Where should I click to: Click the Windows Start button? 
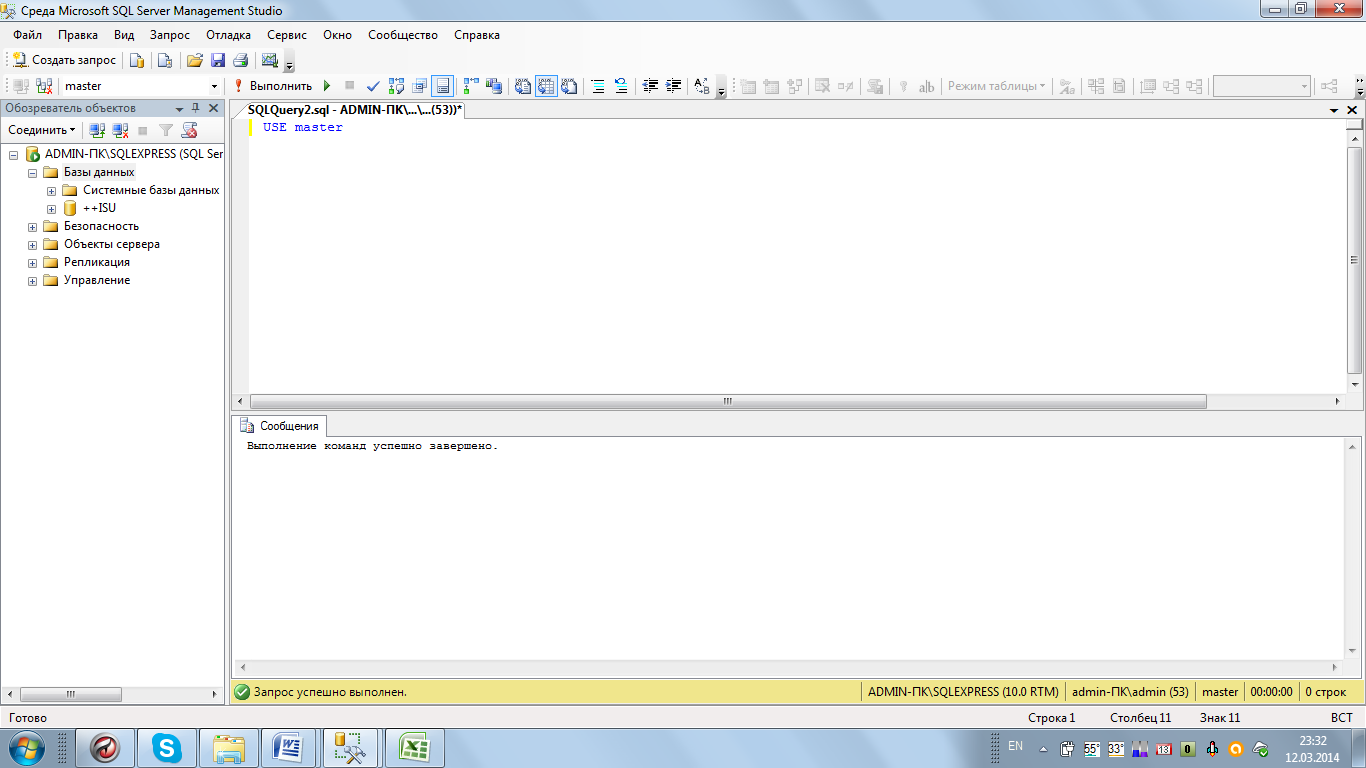click(27, 747)
